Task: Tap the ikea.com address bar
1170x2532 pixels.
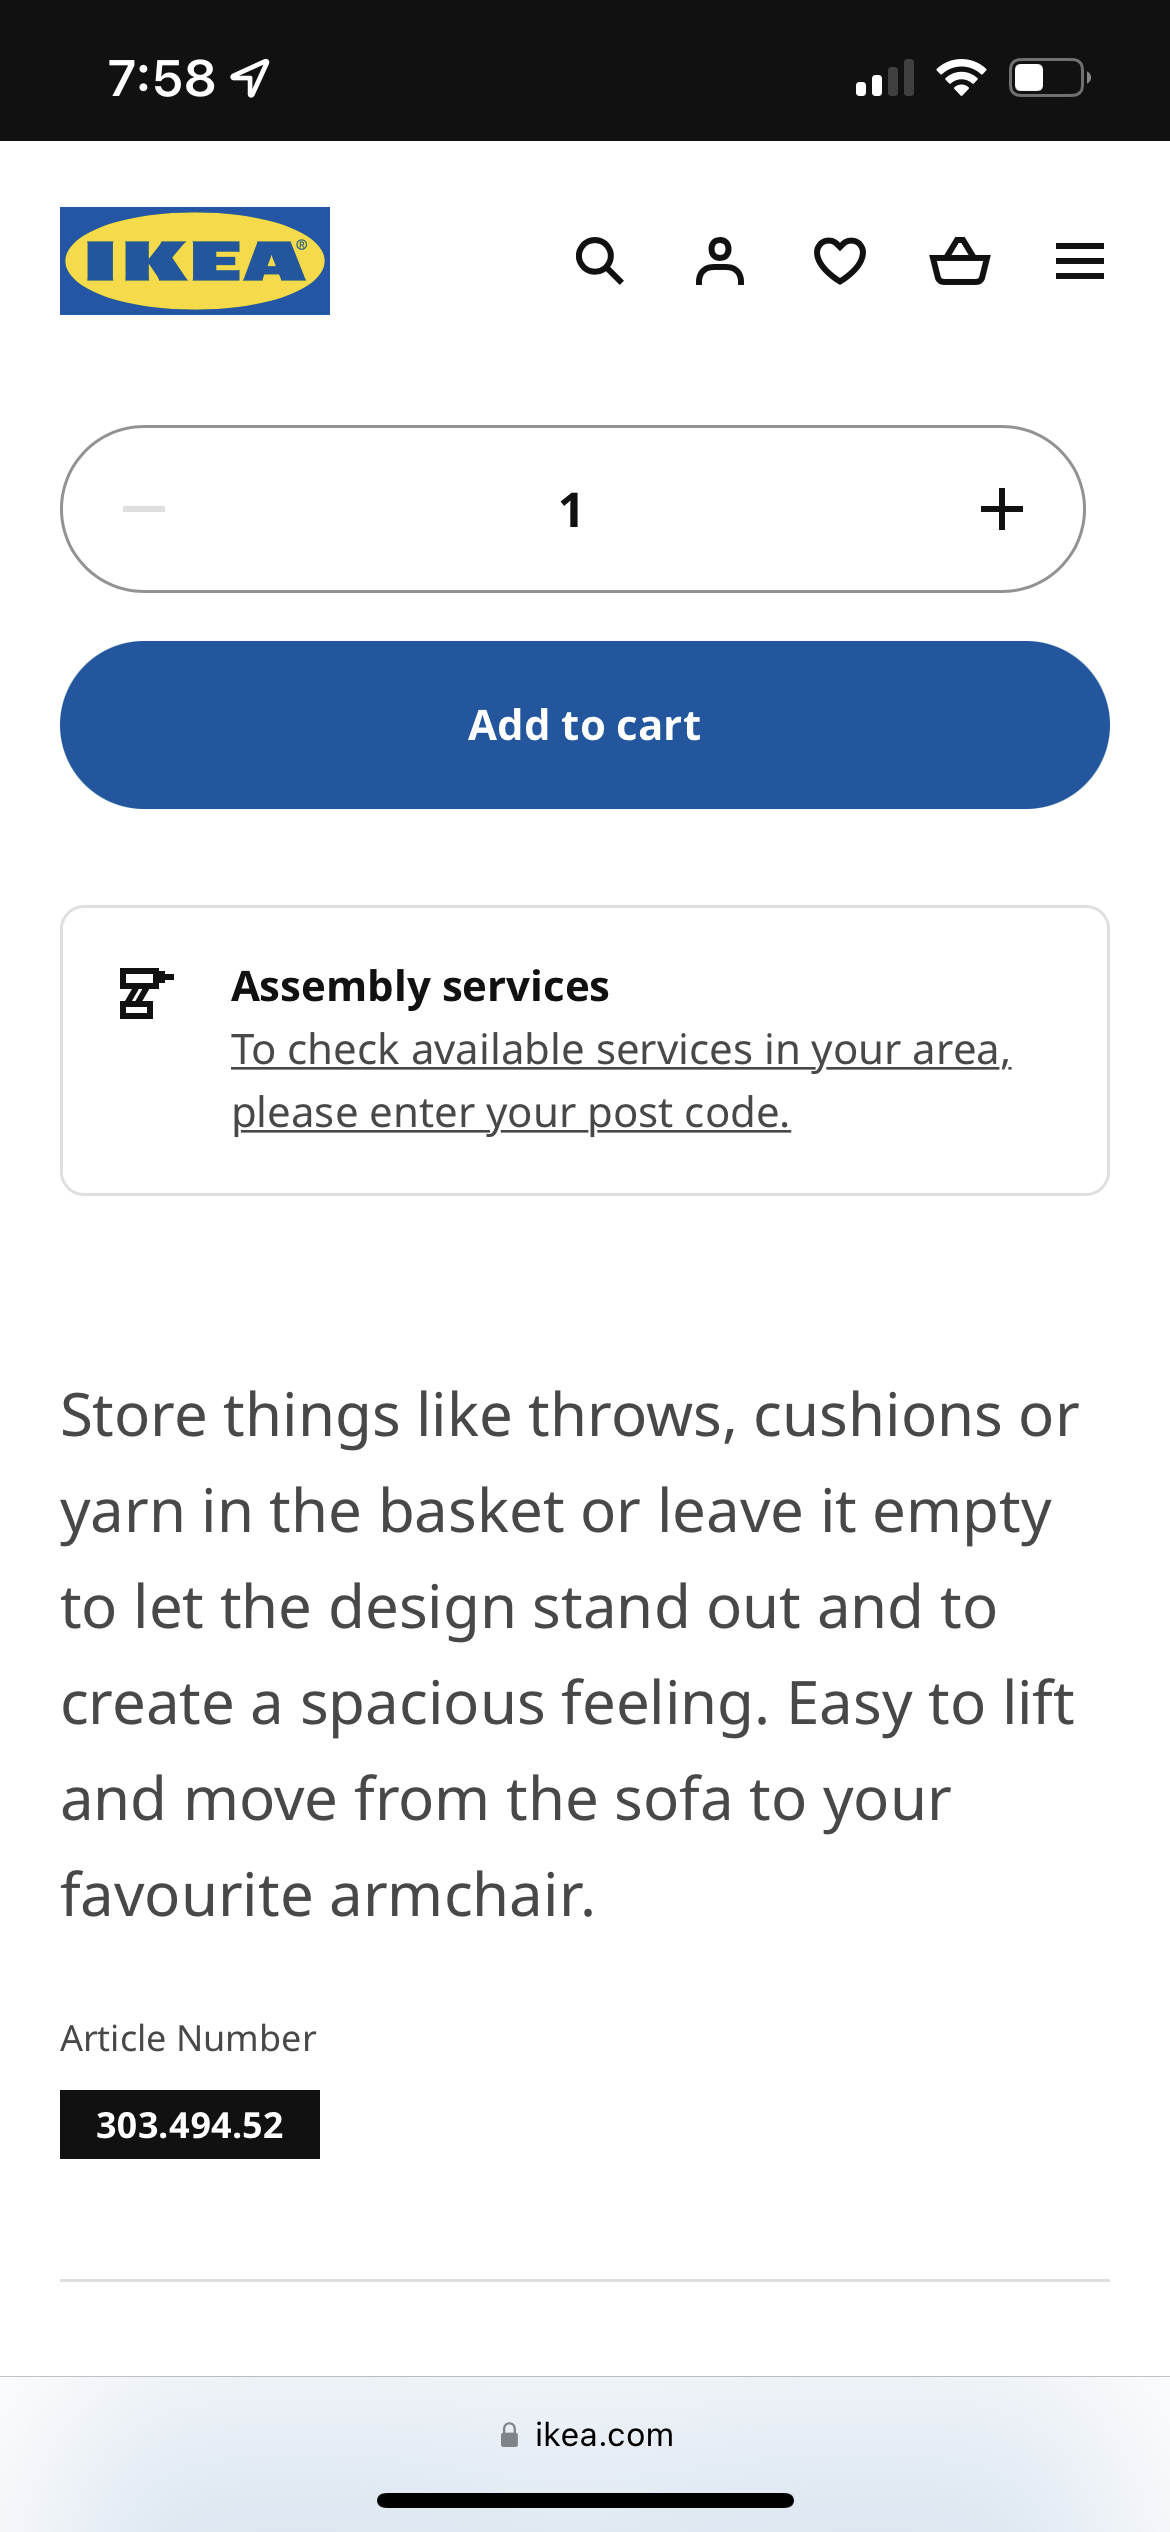Action: coord(585,2434)
